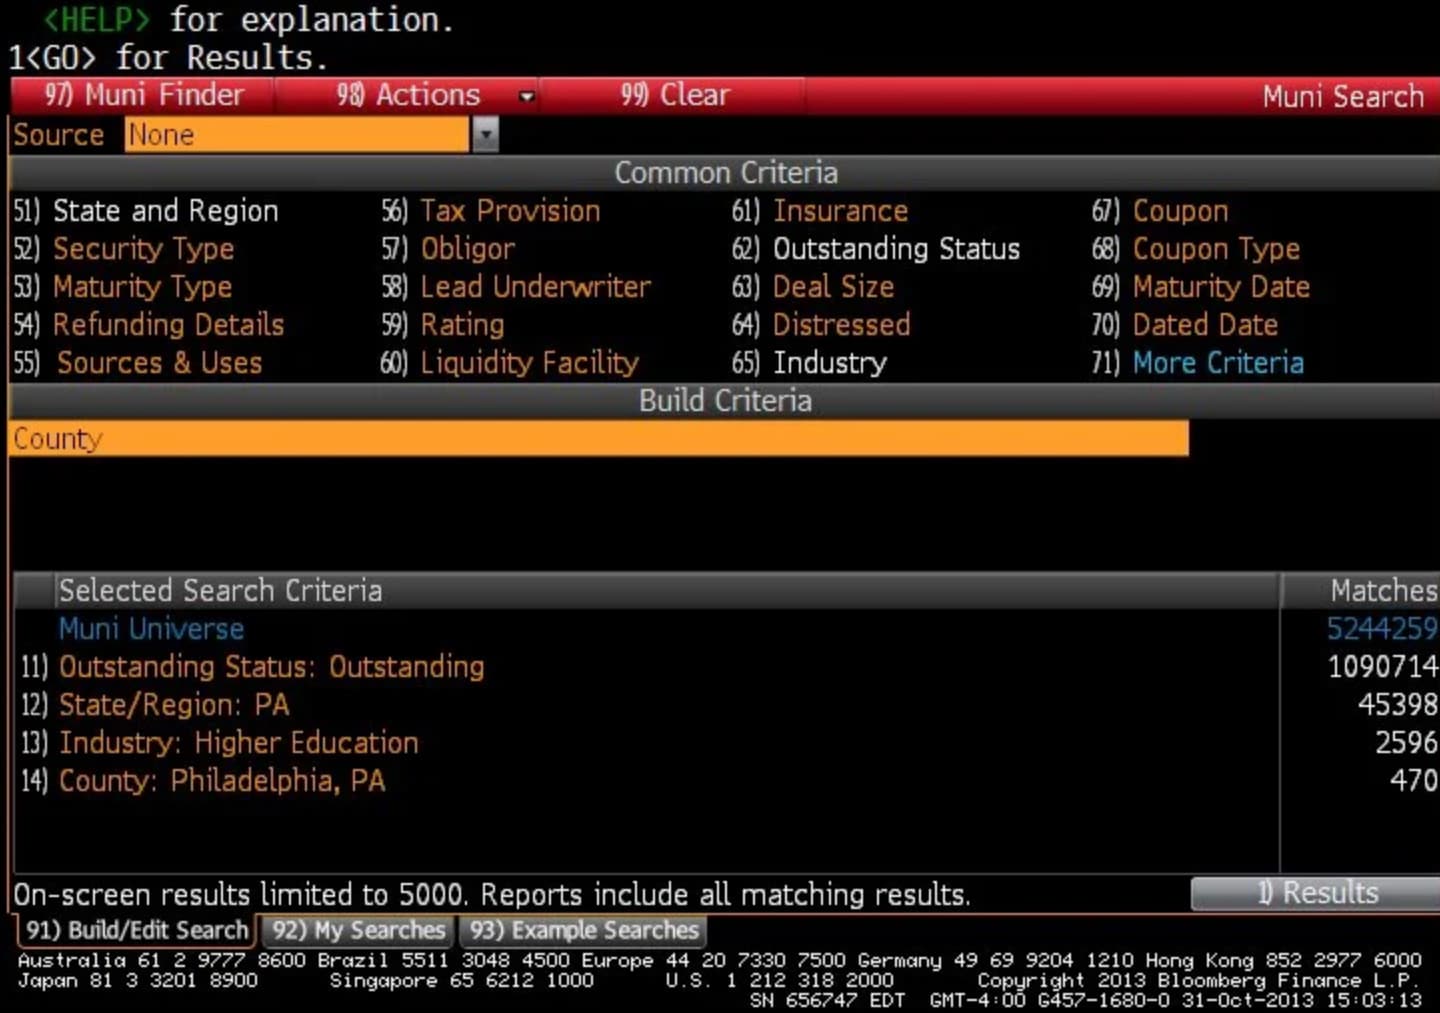Select County: Philadelphia, PA criterion row
This screenshot has width=1440, height=1013.
pyautogui.click(x=221, y=781)
